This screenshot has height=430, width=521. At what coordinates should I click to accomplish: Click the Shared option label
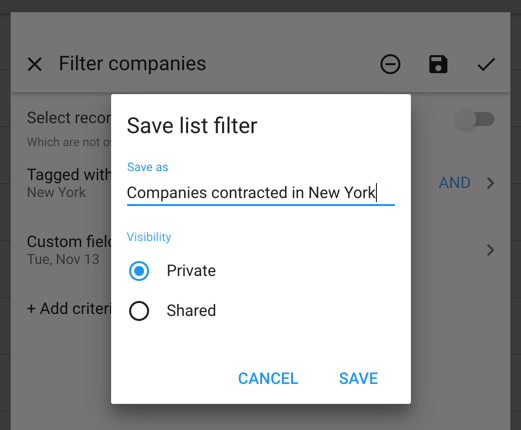point(191,311)
